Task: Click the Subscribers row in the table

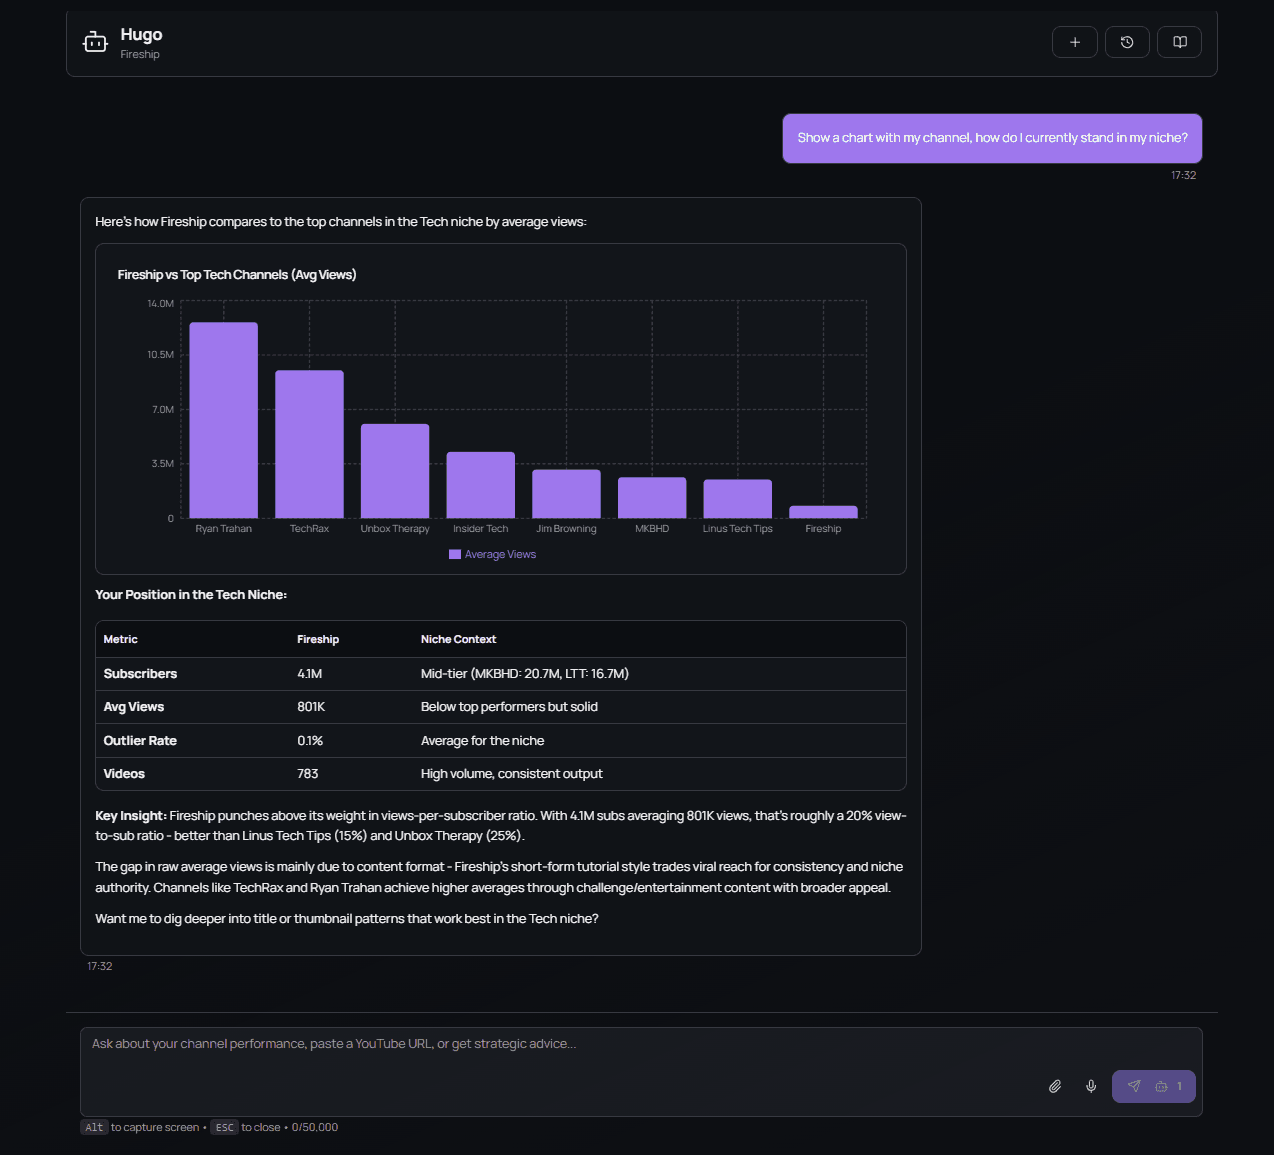Action: [x=500, y=674]
